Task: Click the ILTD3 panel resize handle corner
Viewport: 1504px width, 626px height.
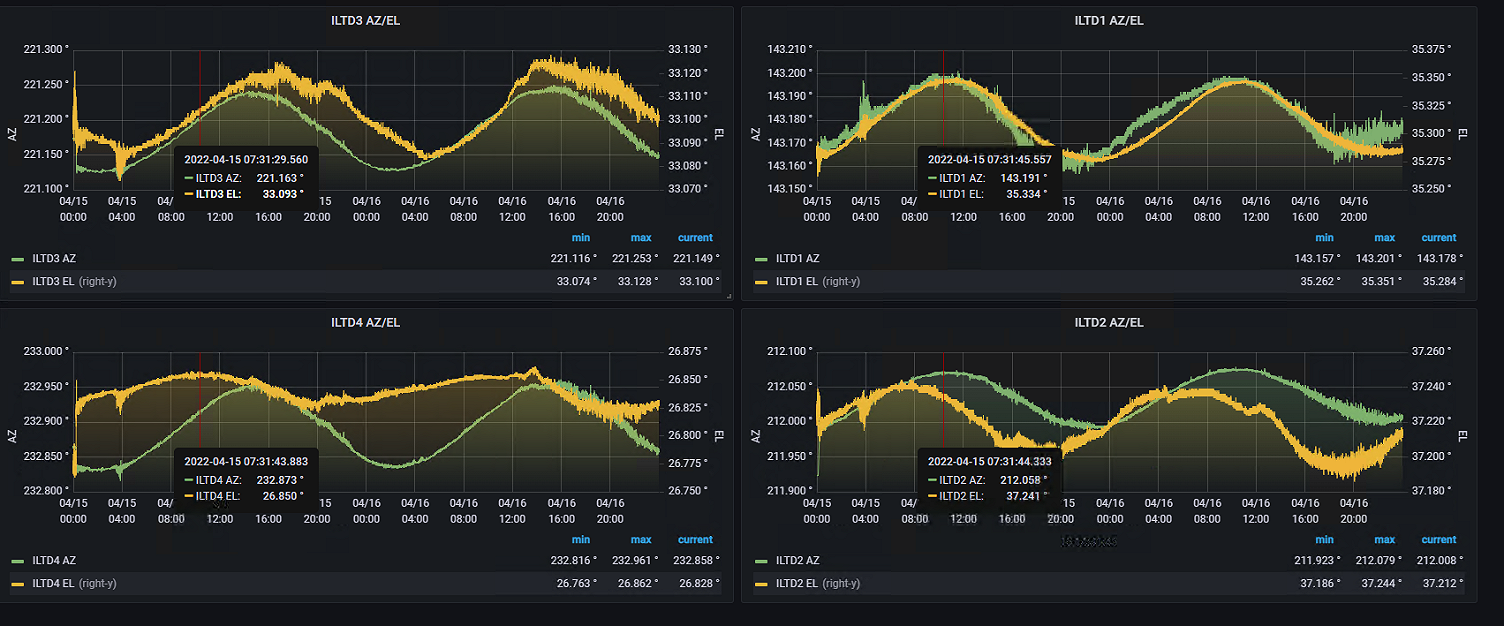Action: coord(729,295)
